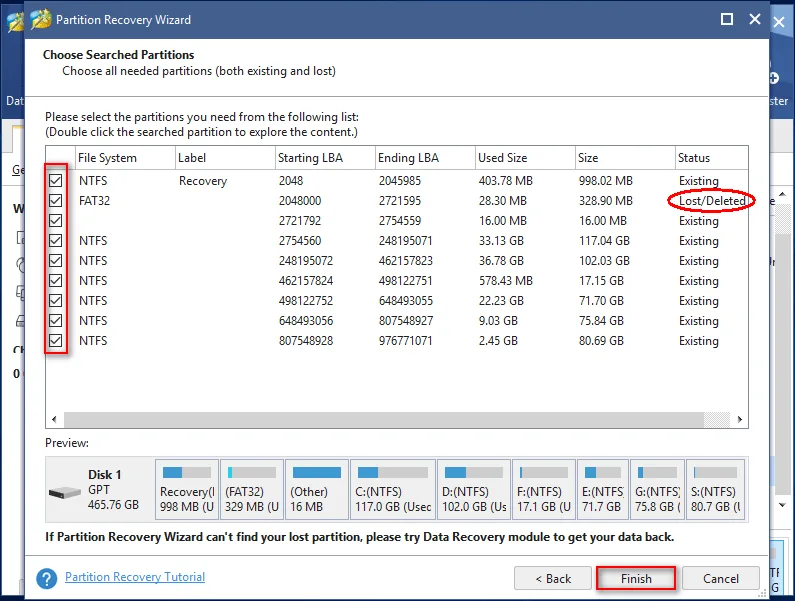Viewport: 795px width, 601px height.
Task: Click the horizontal scrollbar thumb of partition list
Action: tap(383, 419)
